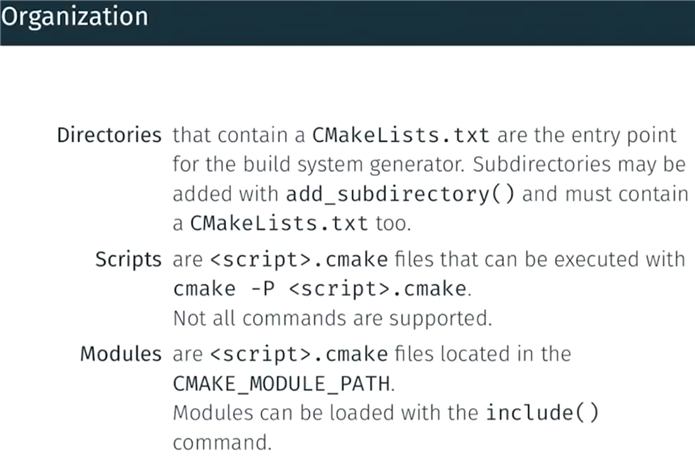Select the Directories term label
Image resolution: width=695 pixels, height=458 pixels.
[109, 135]
